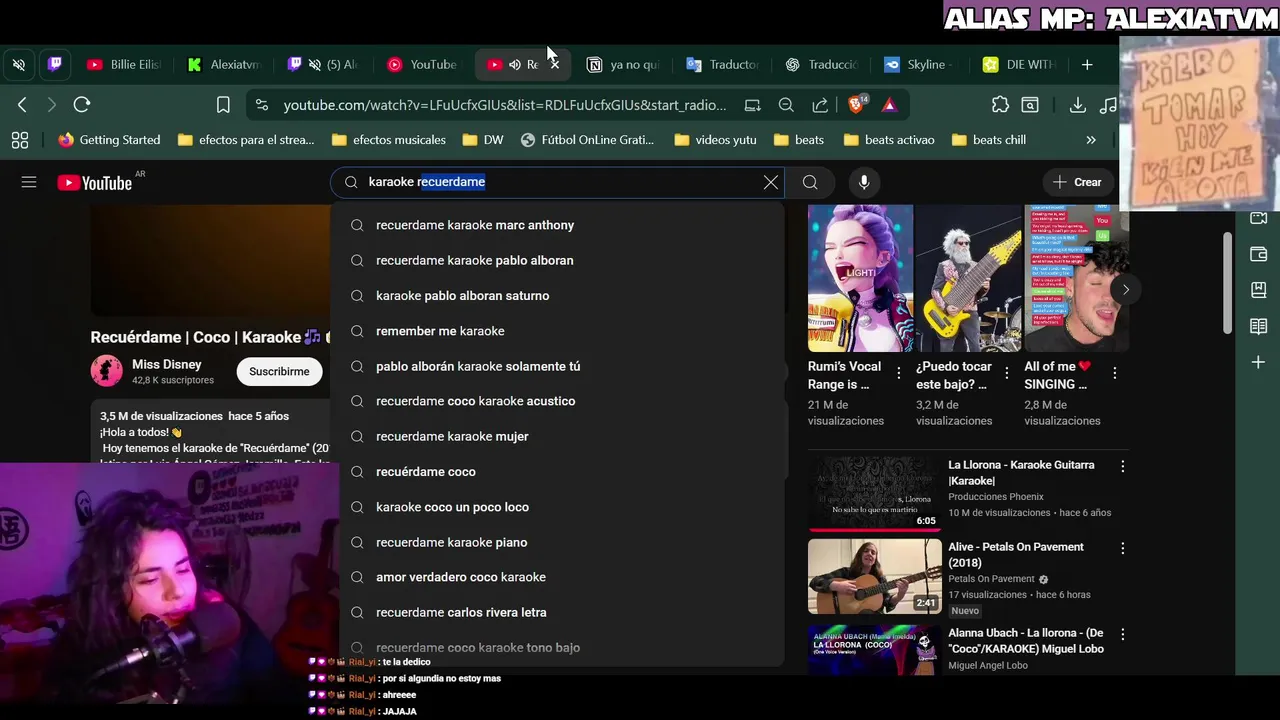Viewport: 1280px width, 720px height.
Task: Open the 'beats chill' bookmark folder
Action: tap(988, 140)
